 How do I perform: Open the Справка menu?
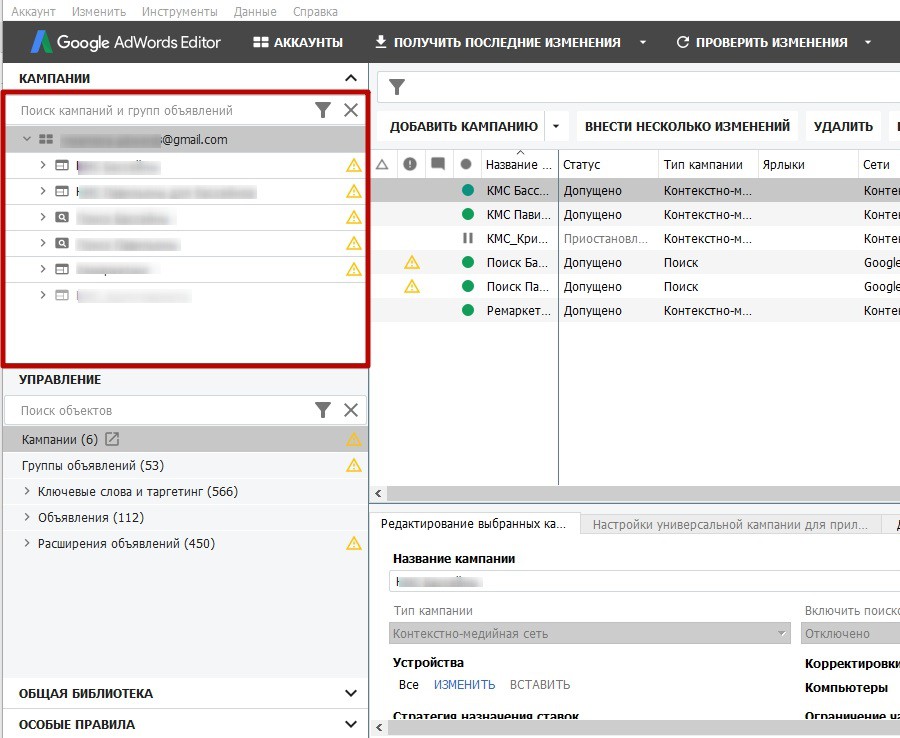point(315,11)
